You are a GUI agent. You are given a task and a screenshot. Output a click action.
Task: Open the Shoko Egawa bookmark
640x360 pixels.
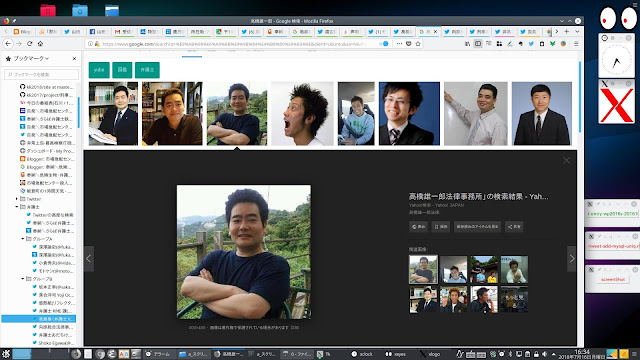53,343
